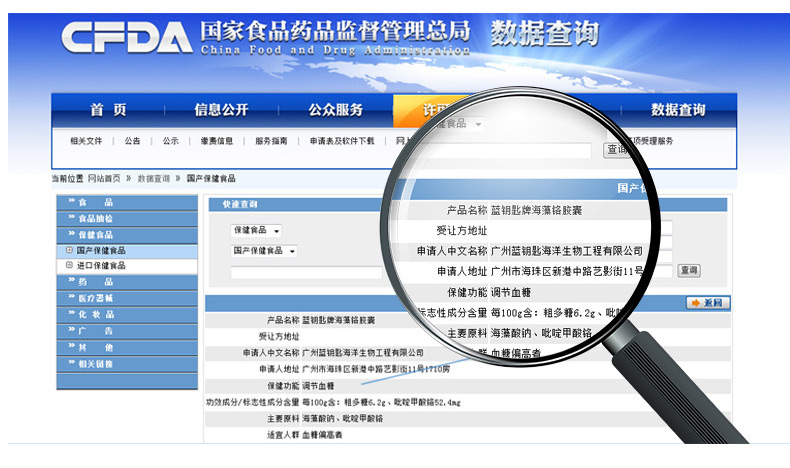Click the 调节血糖 value in the table

tap(318, 386)
